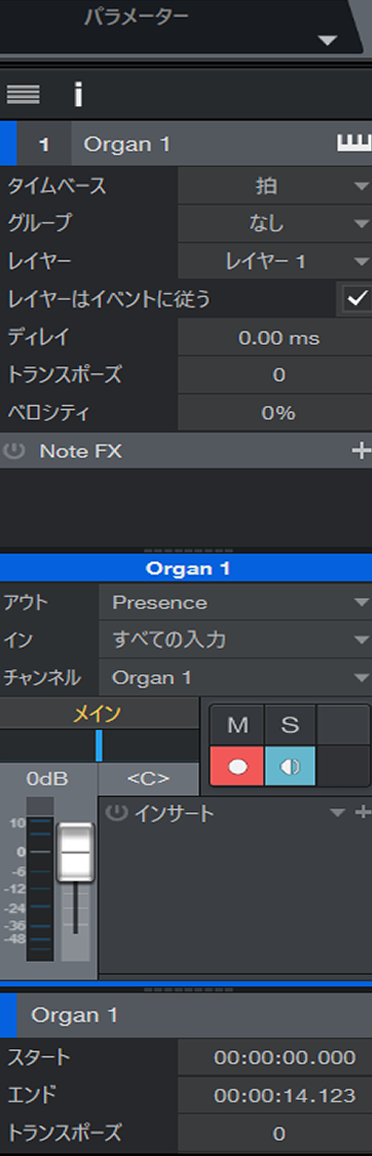372x1156 pixels.
Task: Open the Organ 1 instrument keyboard icon
Action: [x=354, y=144]
